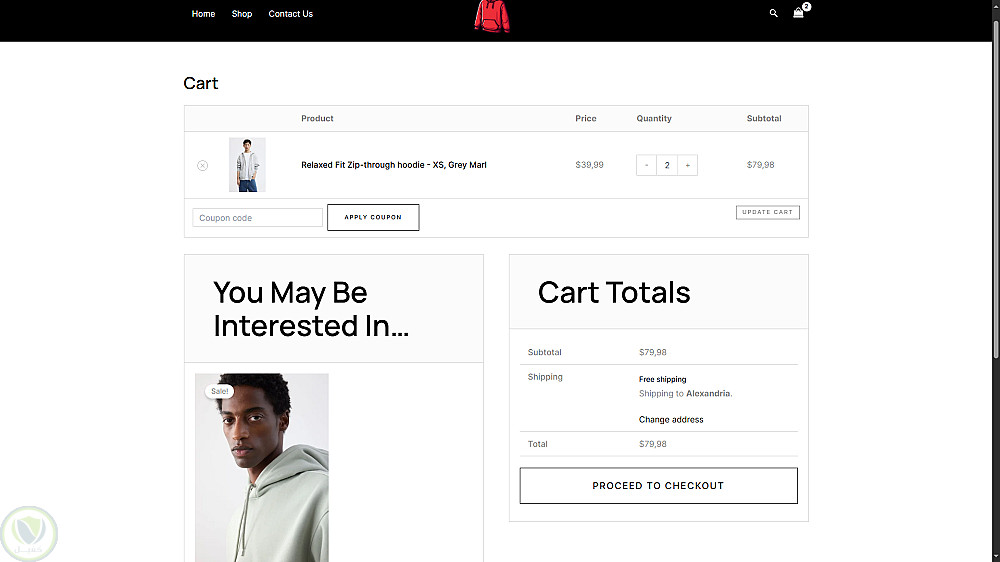Click the Apply Coupon button
Screen dimensions: 1000x562
pyautogui.click(x=372, y=217)
